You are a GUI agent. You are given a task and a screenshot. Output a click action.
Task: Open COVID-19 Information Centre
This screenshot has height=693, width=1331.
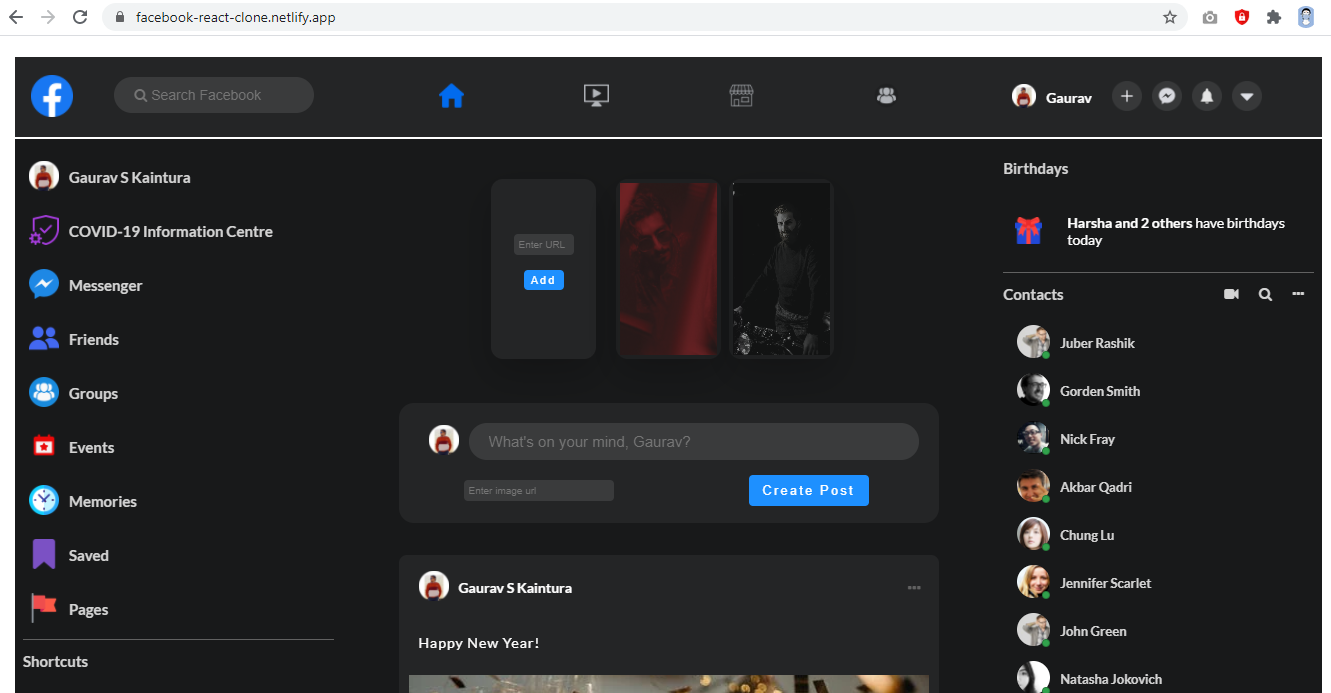pyautogui.click(x=151, y=231)
